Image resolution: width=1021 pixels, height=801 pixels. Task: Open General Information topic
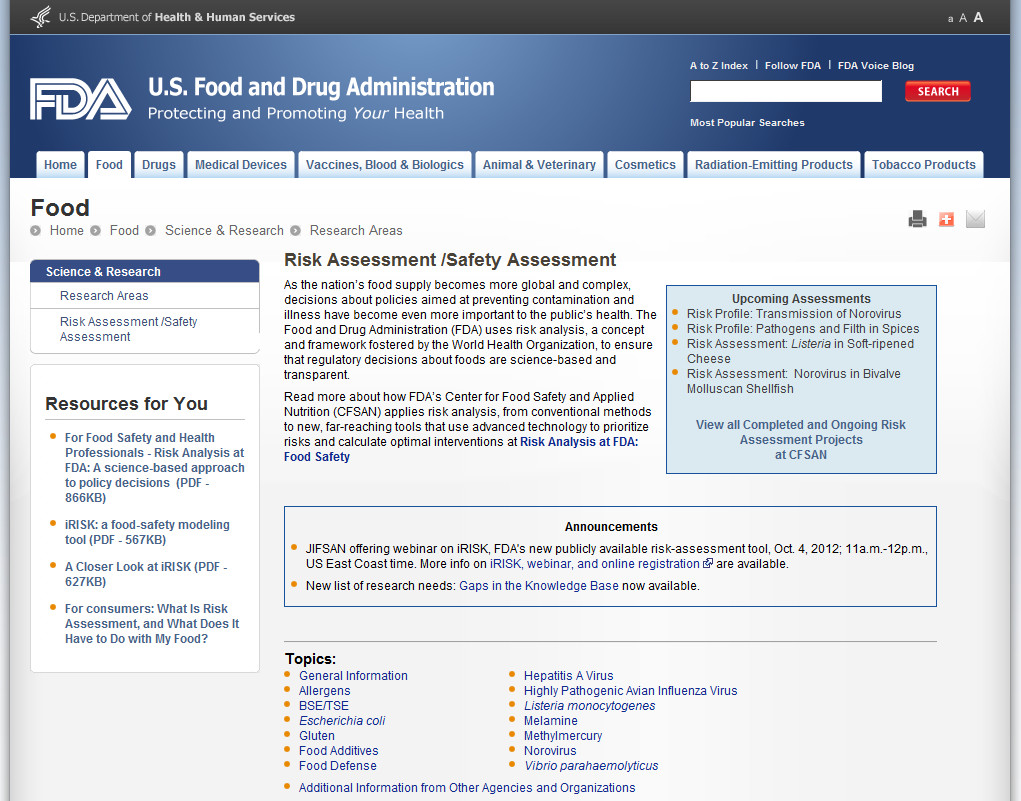(354, 676)
